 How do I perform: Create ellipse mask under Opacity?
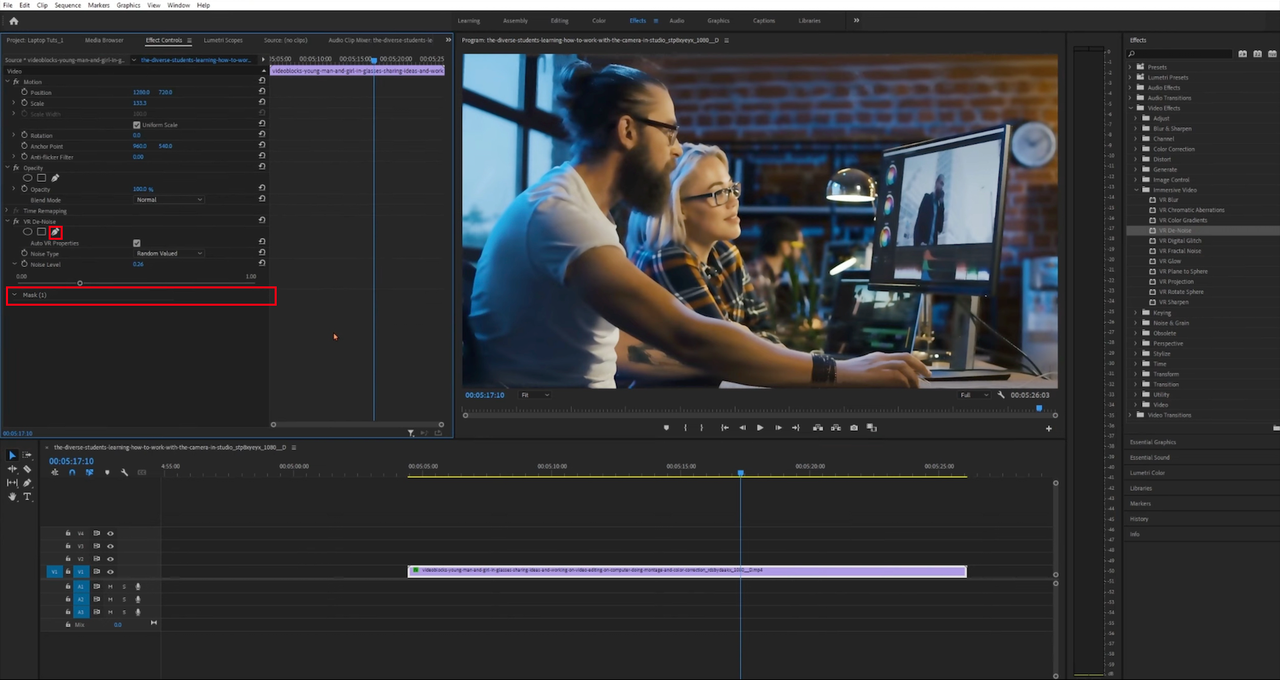28,178
